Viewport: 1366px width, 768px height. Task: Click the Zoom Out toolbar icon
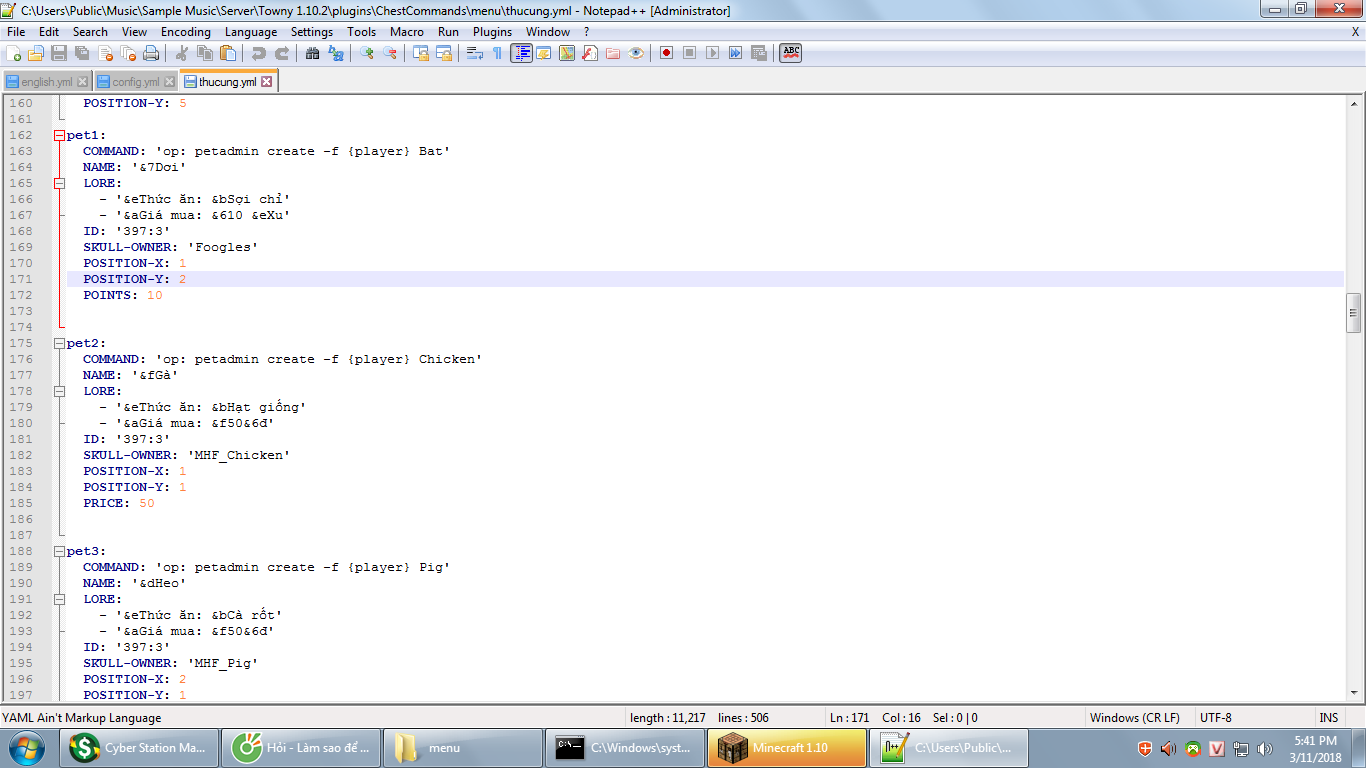click(x=390, y=53)
